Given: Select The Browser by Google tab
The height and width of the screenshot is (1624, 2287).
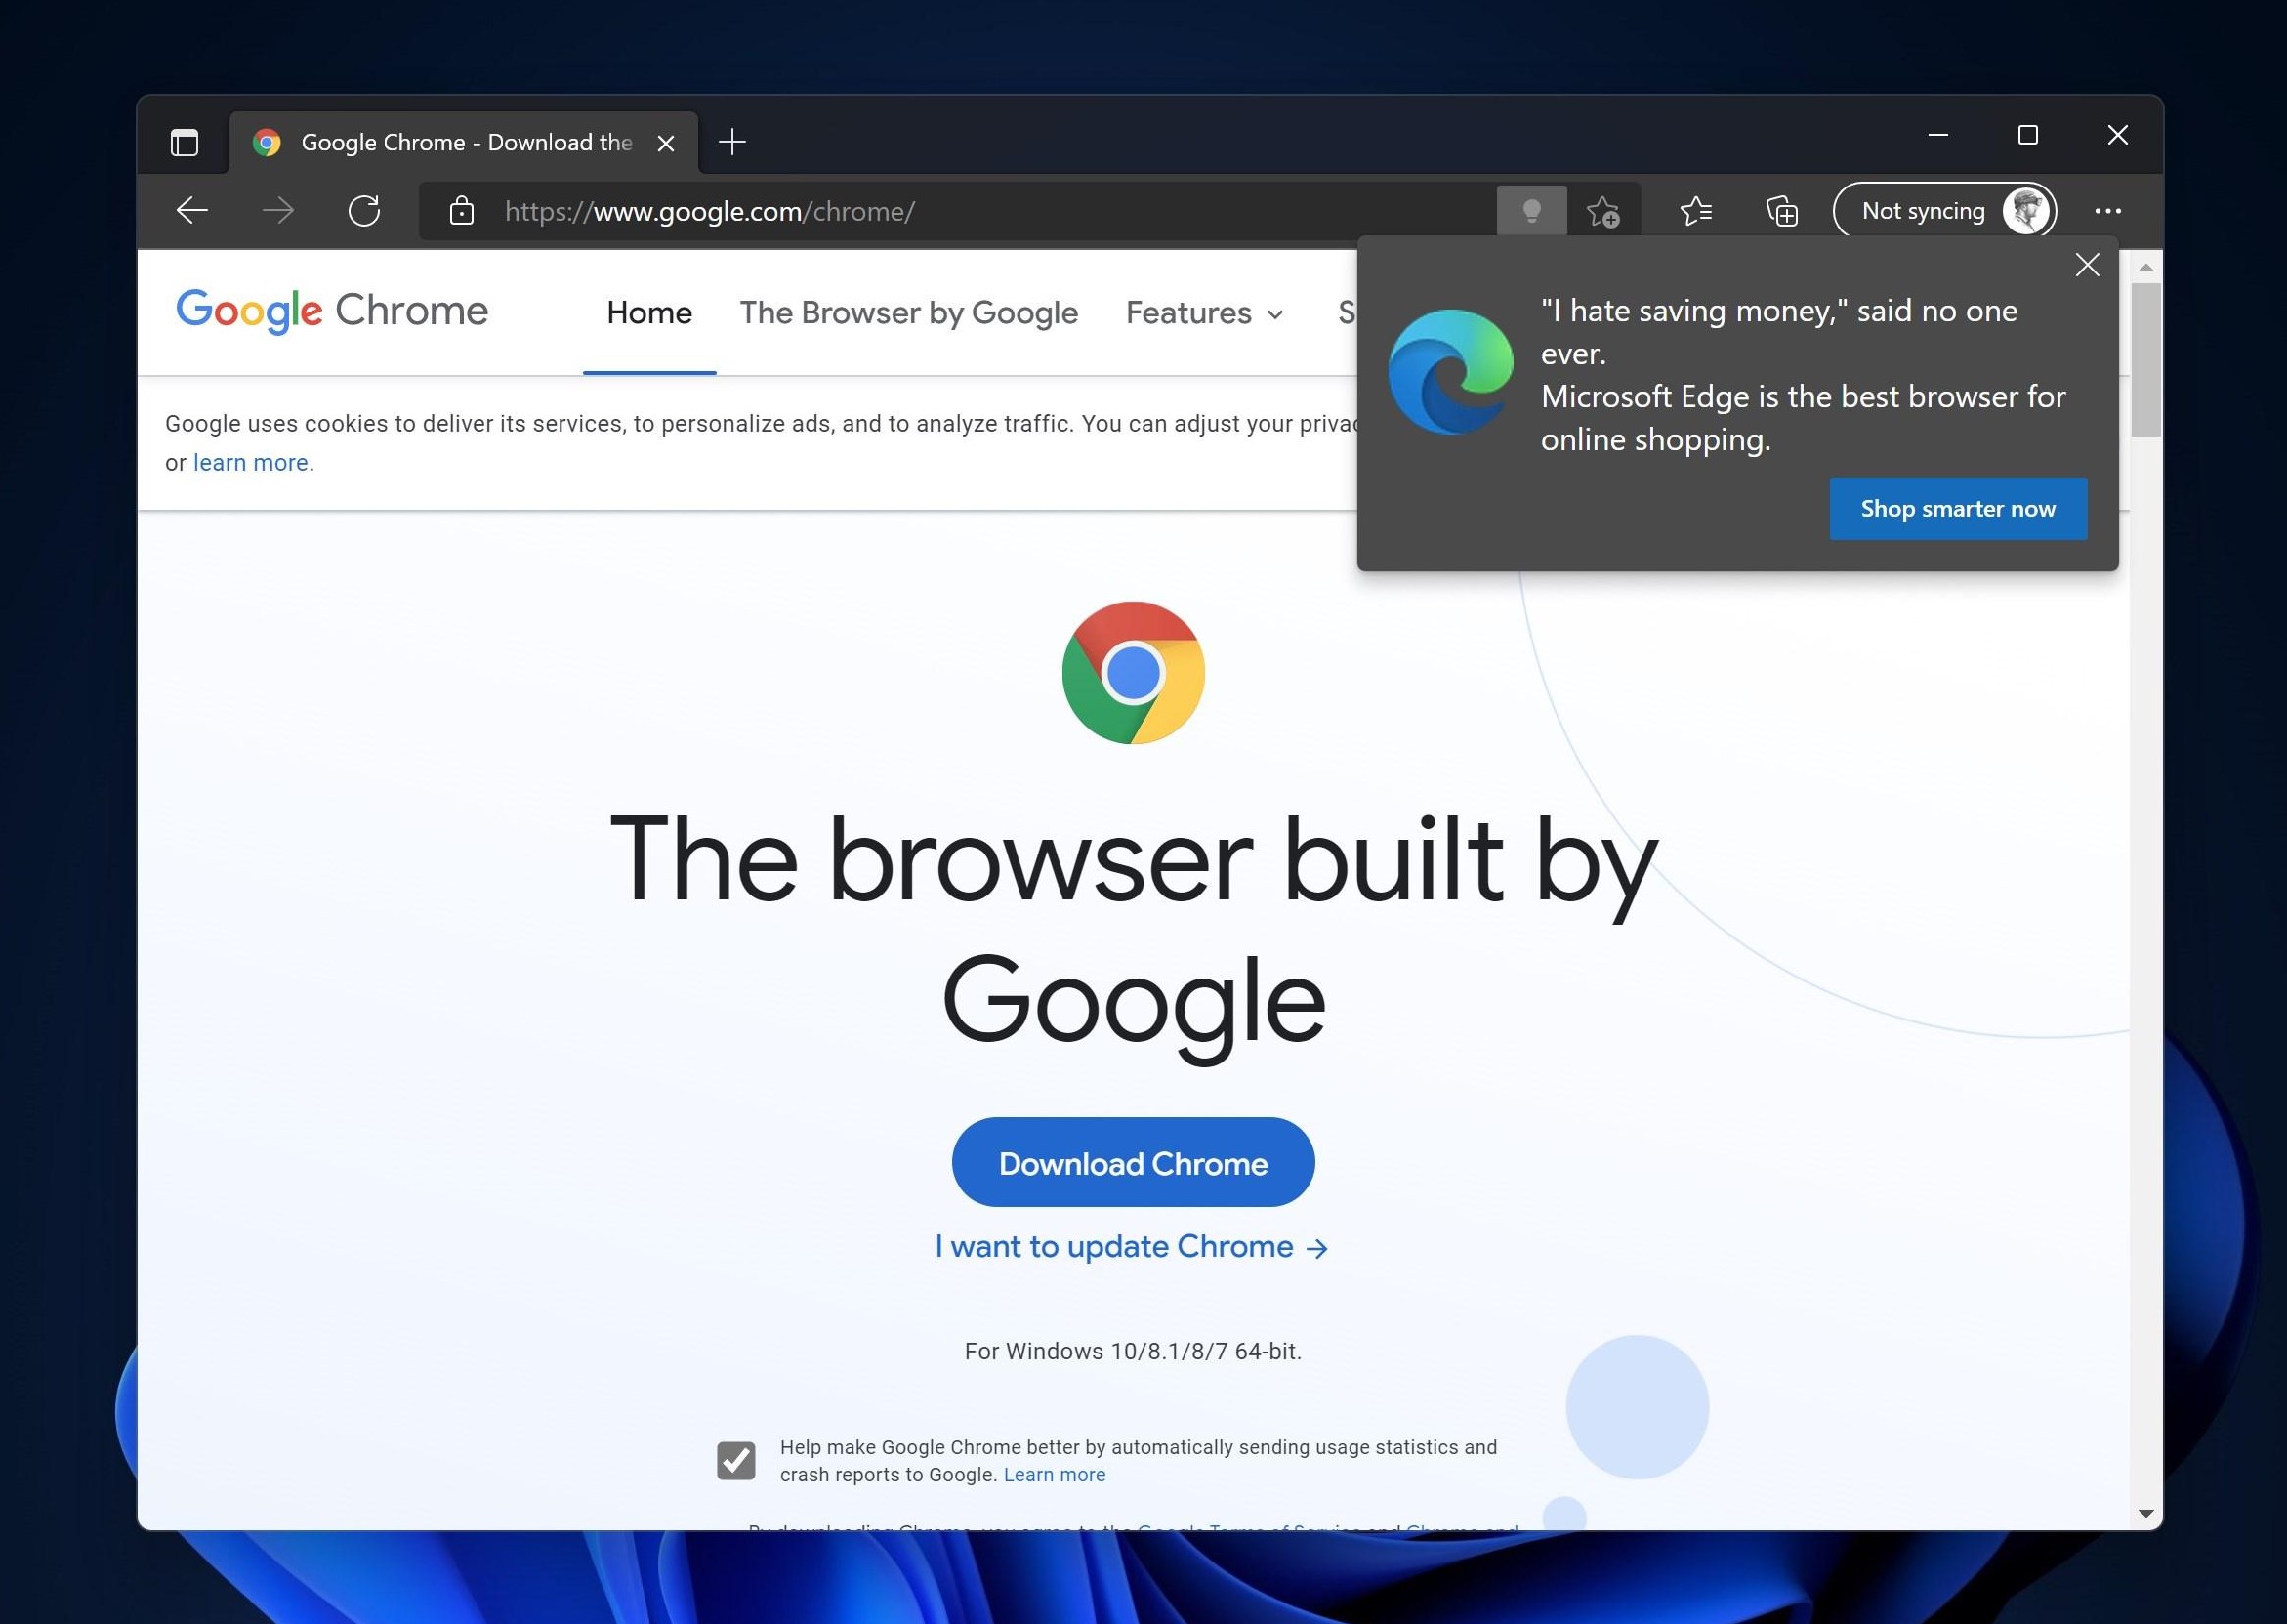Looking at the screenshot, I should pyautogui.click(x=907, y=312).
